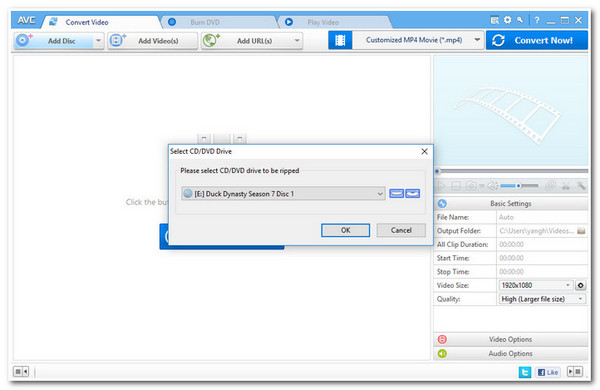Image resolution: width=600 pixels, height=390 pixels.
Task: Open the snapshot options dropdown arrow
Action: tap(481, 186)
